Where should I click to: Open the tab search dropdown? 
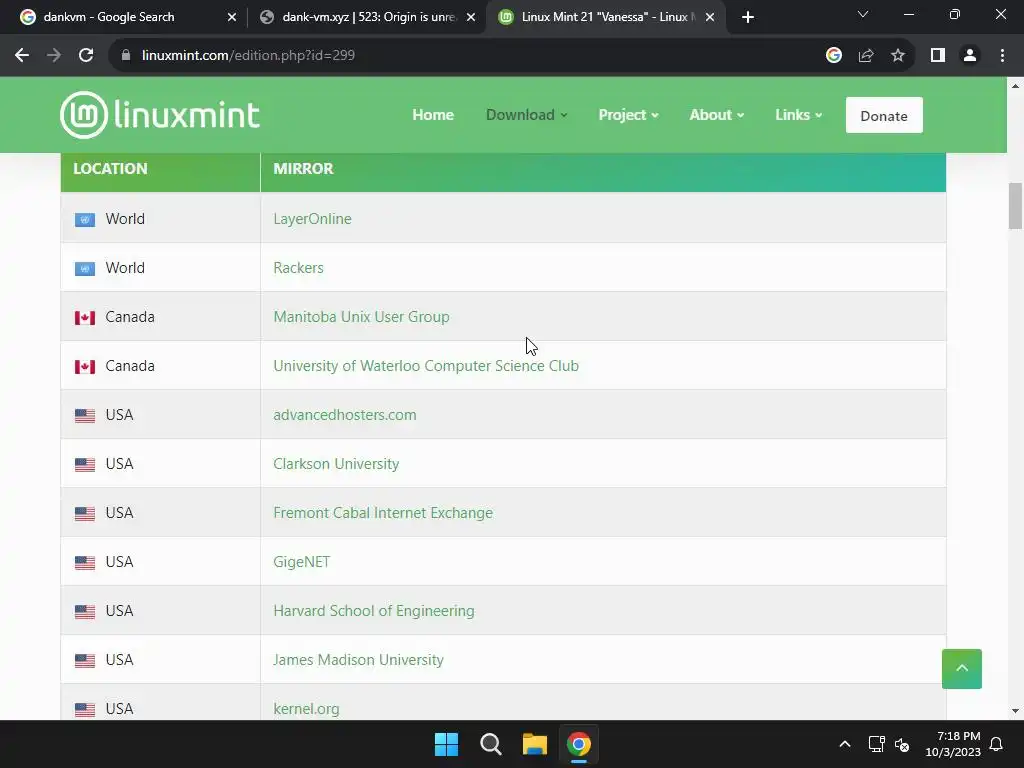coord(863,14)
